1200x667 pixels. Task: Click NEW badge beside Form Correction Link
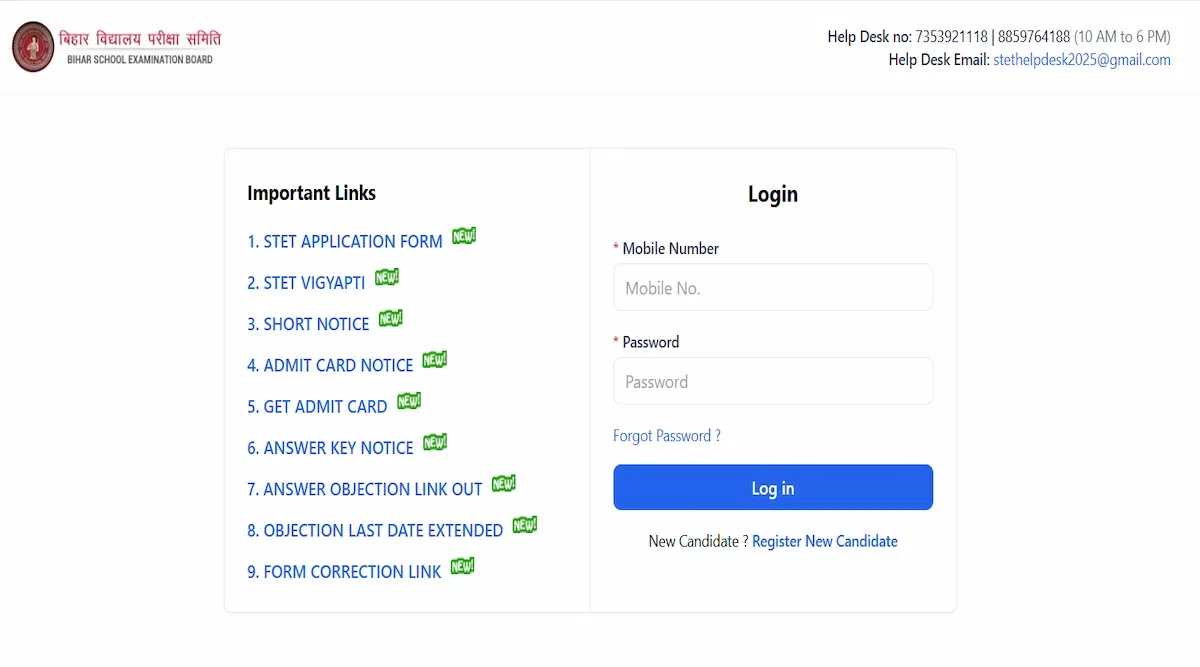coord(463,567)
